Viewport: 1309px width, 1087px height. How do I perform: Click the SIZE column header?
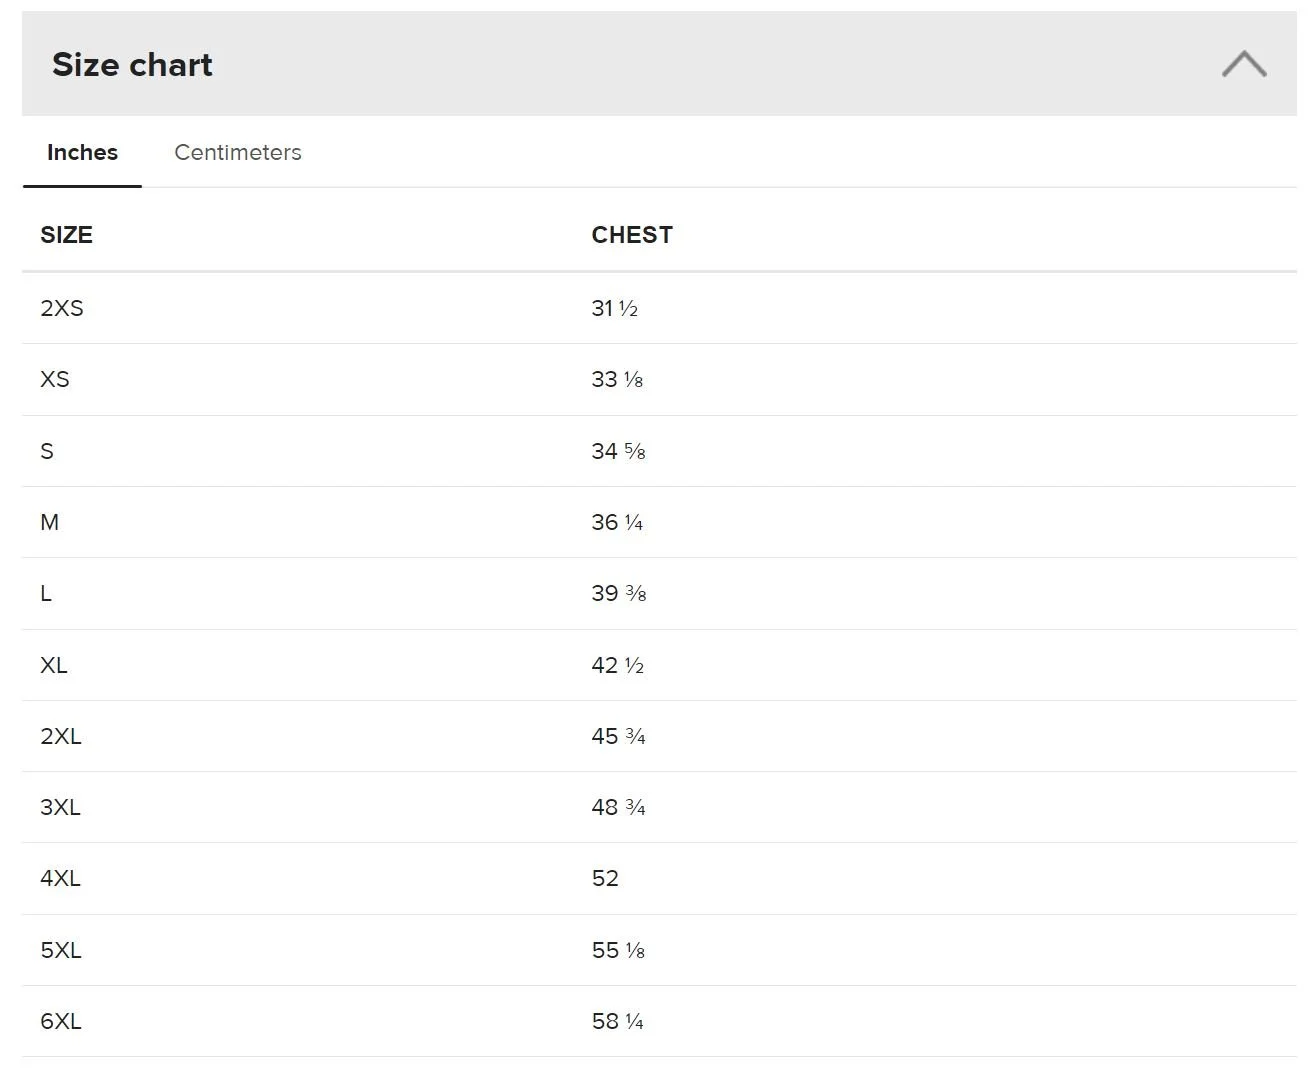(66, 235)
